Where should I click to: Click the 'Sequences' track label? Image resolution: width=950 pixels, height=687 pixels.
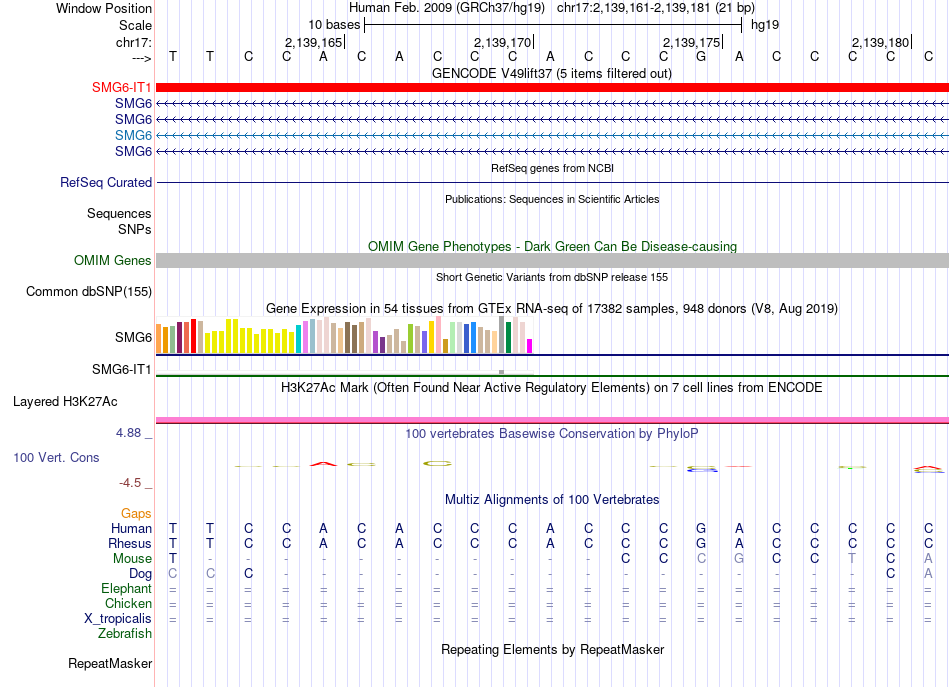tap(119, 213)
